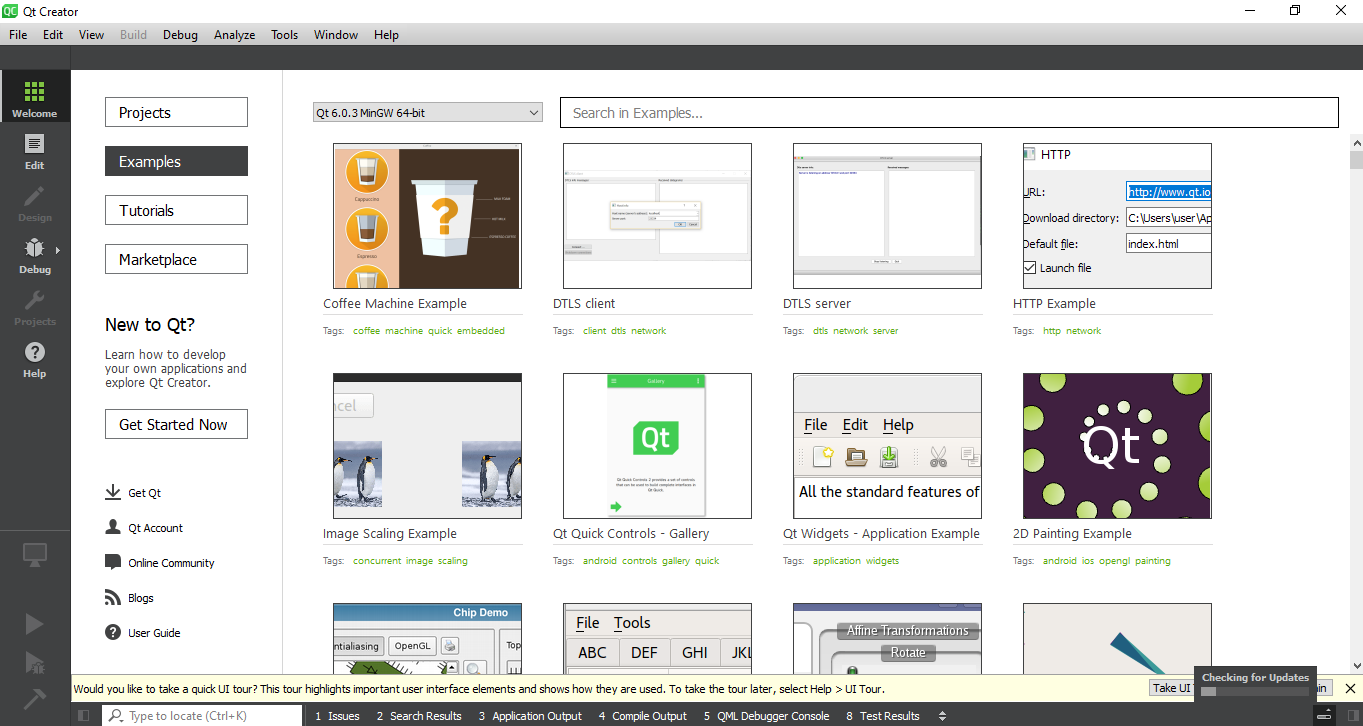This screenshot has height=726, width=1363.
Task: Expand the Debug mode side arrow
Action: tap(58, 250)
